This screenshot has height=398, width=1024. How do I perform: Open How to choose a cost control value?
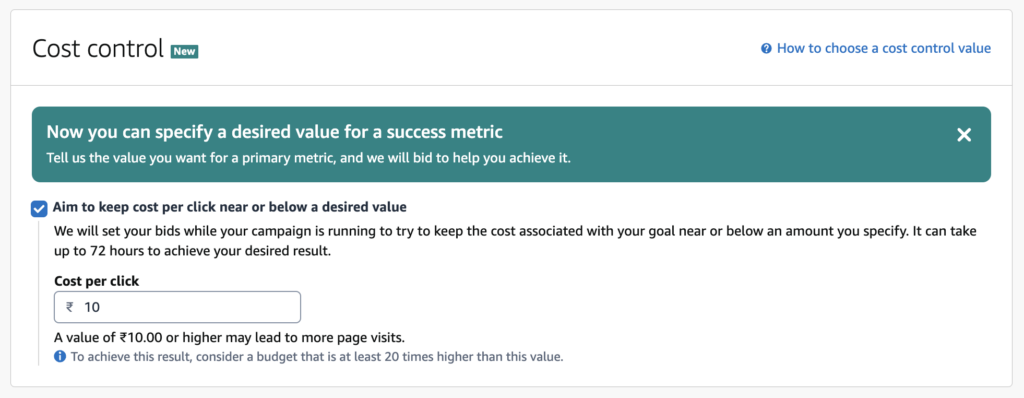pos(884,48)
